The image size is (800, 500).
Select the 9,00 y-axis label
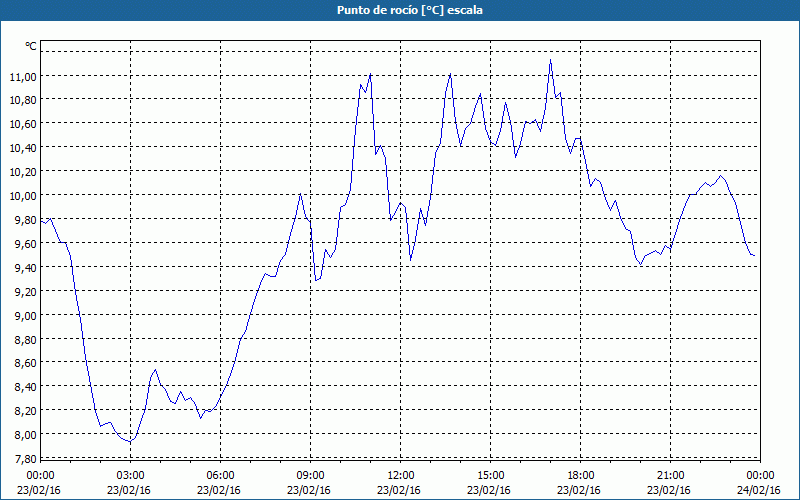[23, 315]
